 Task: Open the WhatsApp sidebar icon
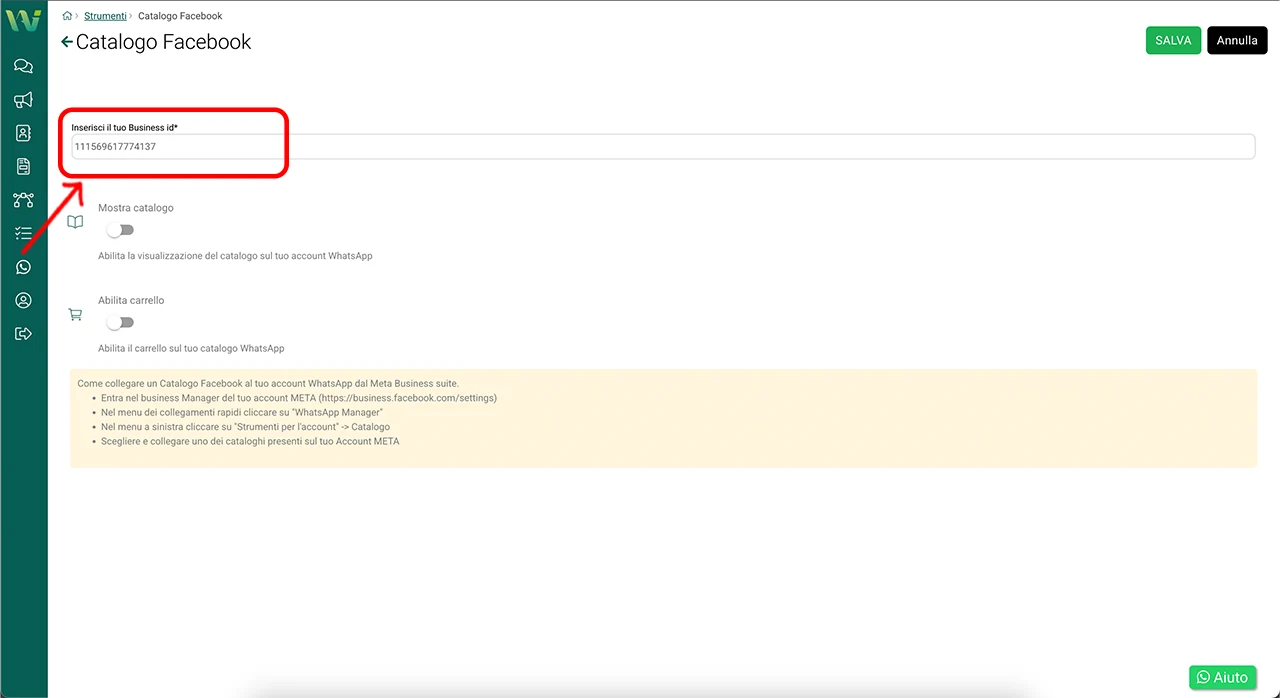click(x=23, y=267)
